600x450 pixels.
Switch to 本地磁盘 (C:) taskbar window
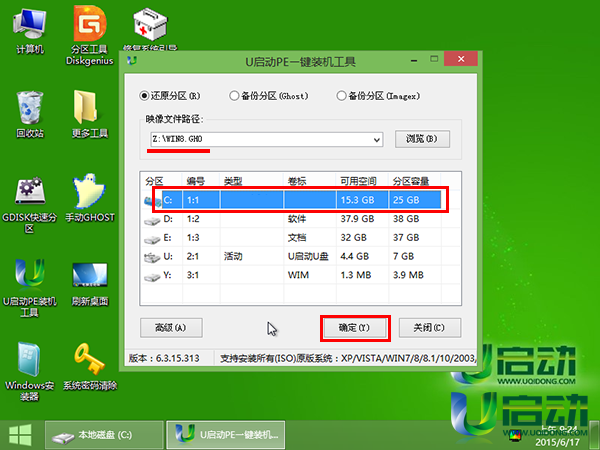pyautogui.click(x=104, y=435)
